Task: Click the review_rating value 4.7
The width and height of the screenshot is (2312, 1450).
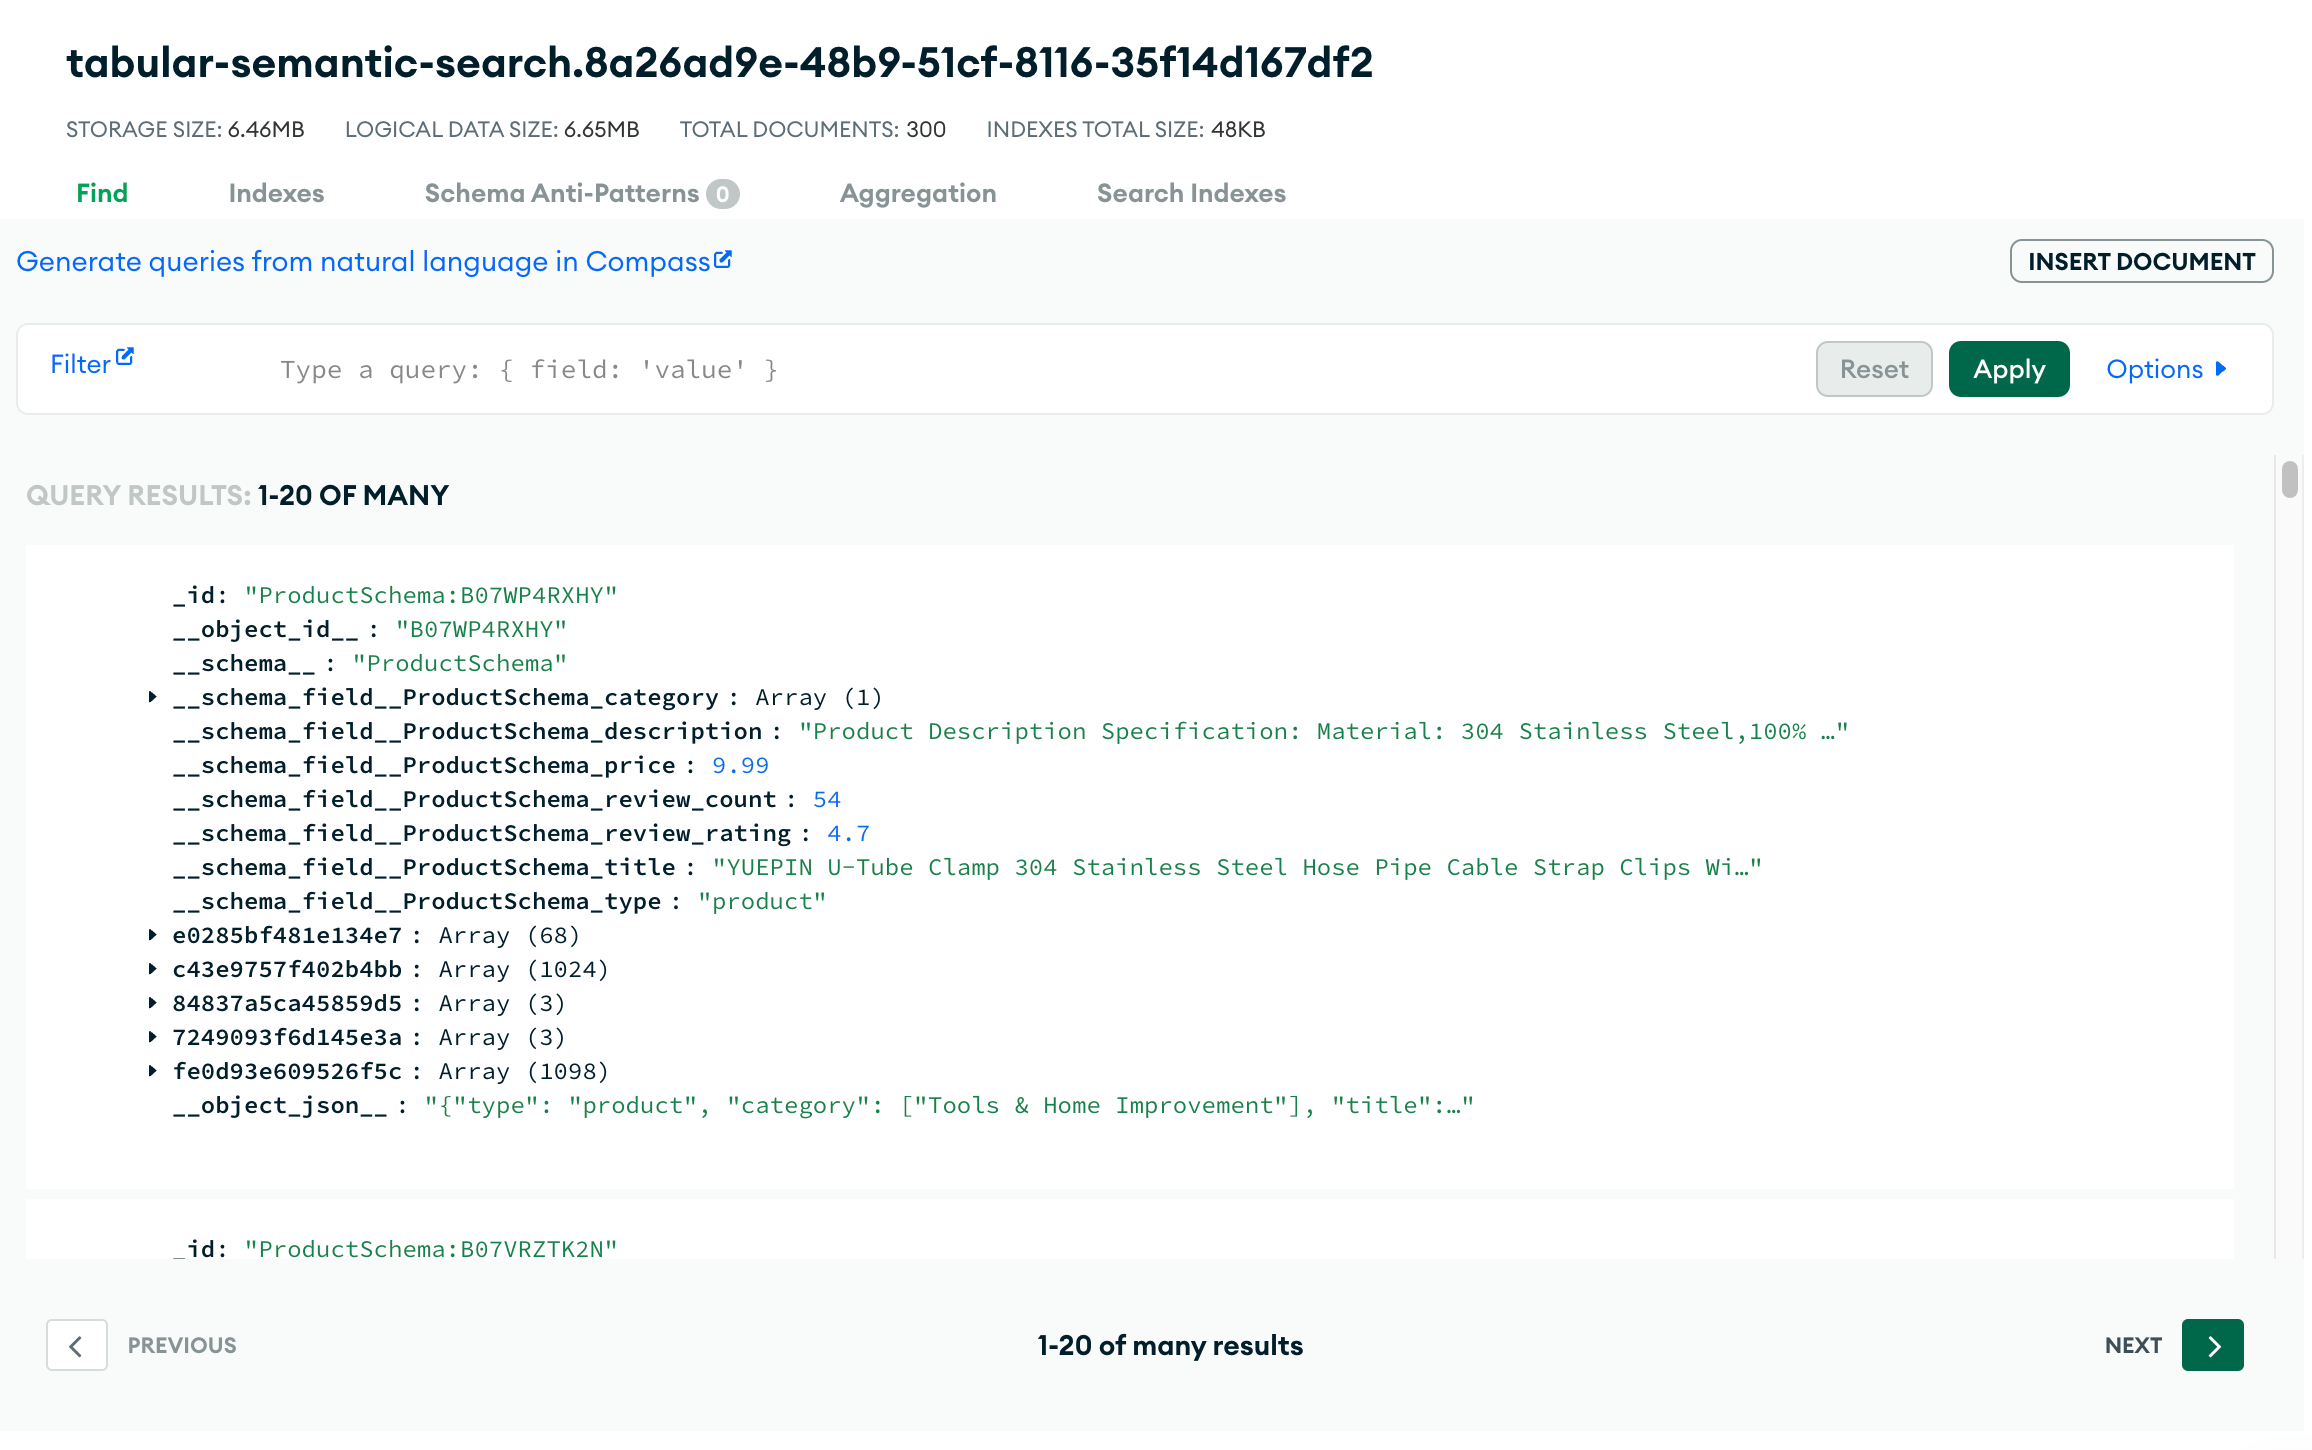Action: 848,833
